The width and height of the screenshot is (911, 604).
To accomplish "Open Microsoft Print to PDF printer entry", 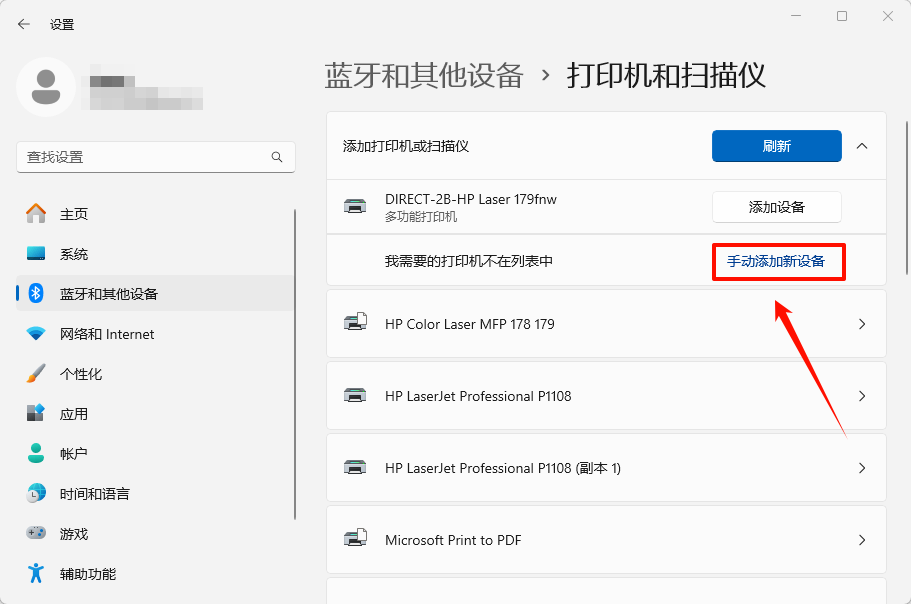I will (606, 540).
